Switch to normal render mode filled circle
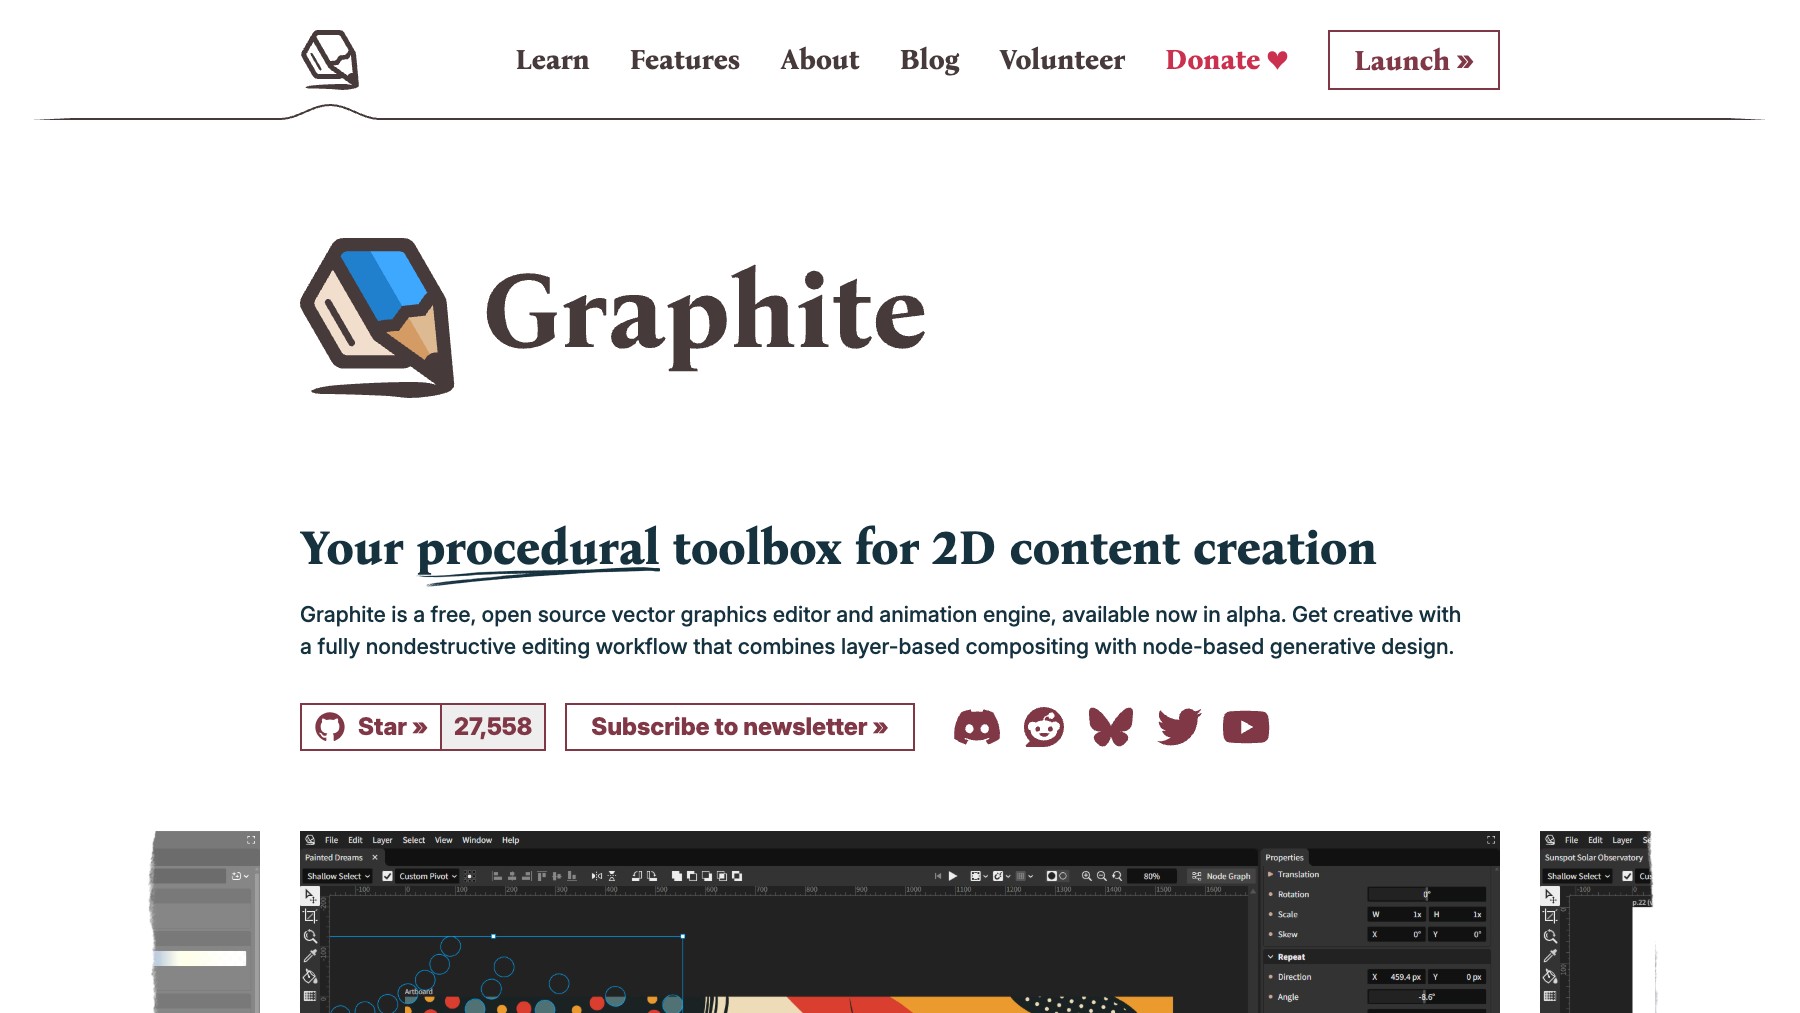Screen dimensions: 1800x1013 pos(1051,876)
